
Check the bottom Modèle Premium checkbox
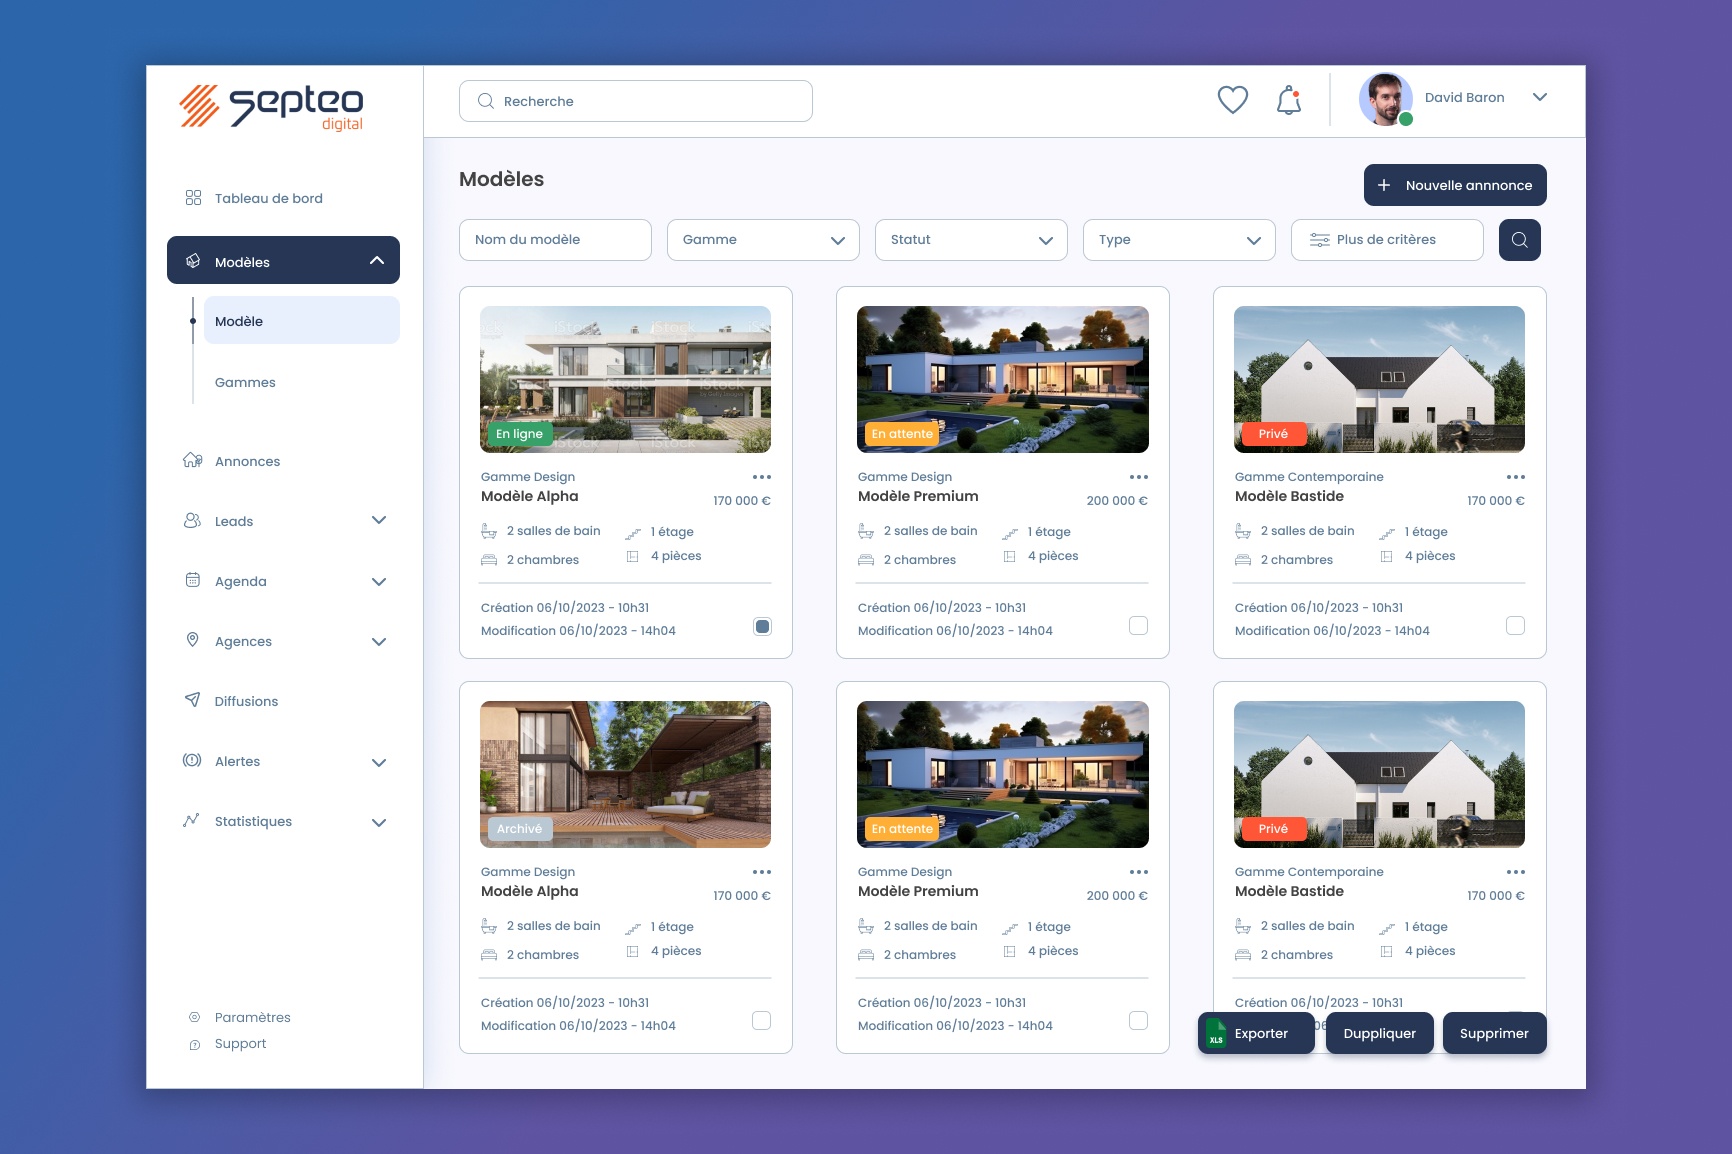(x=1138, y=1021)
